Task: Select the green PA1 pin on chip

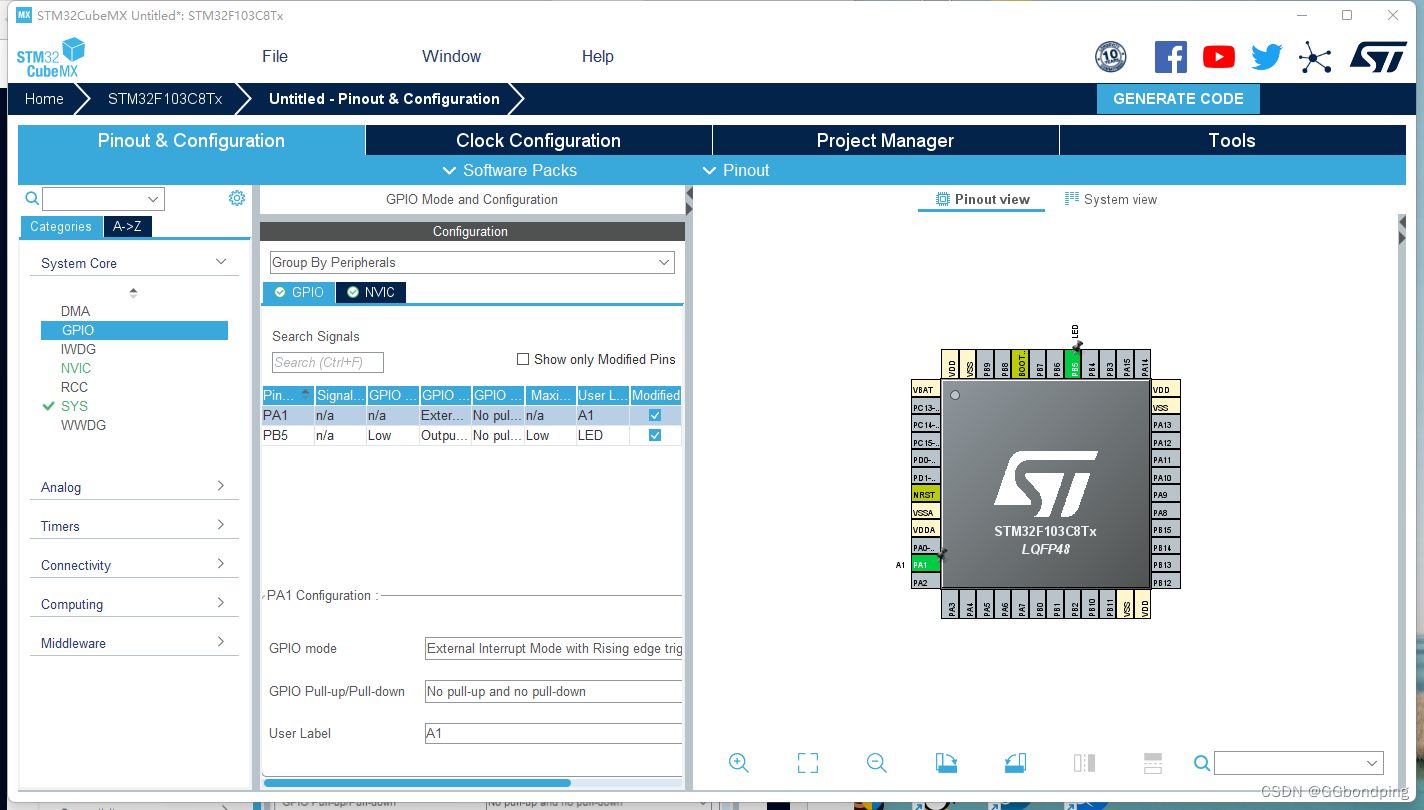Action: [x=925, y=565]
